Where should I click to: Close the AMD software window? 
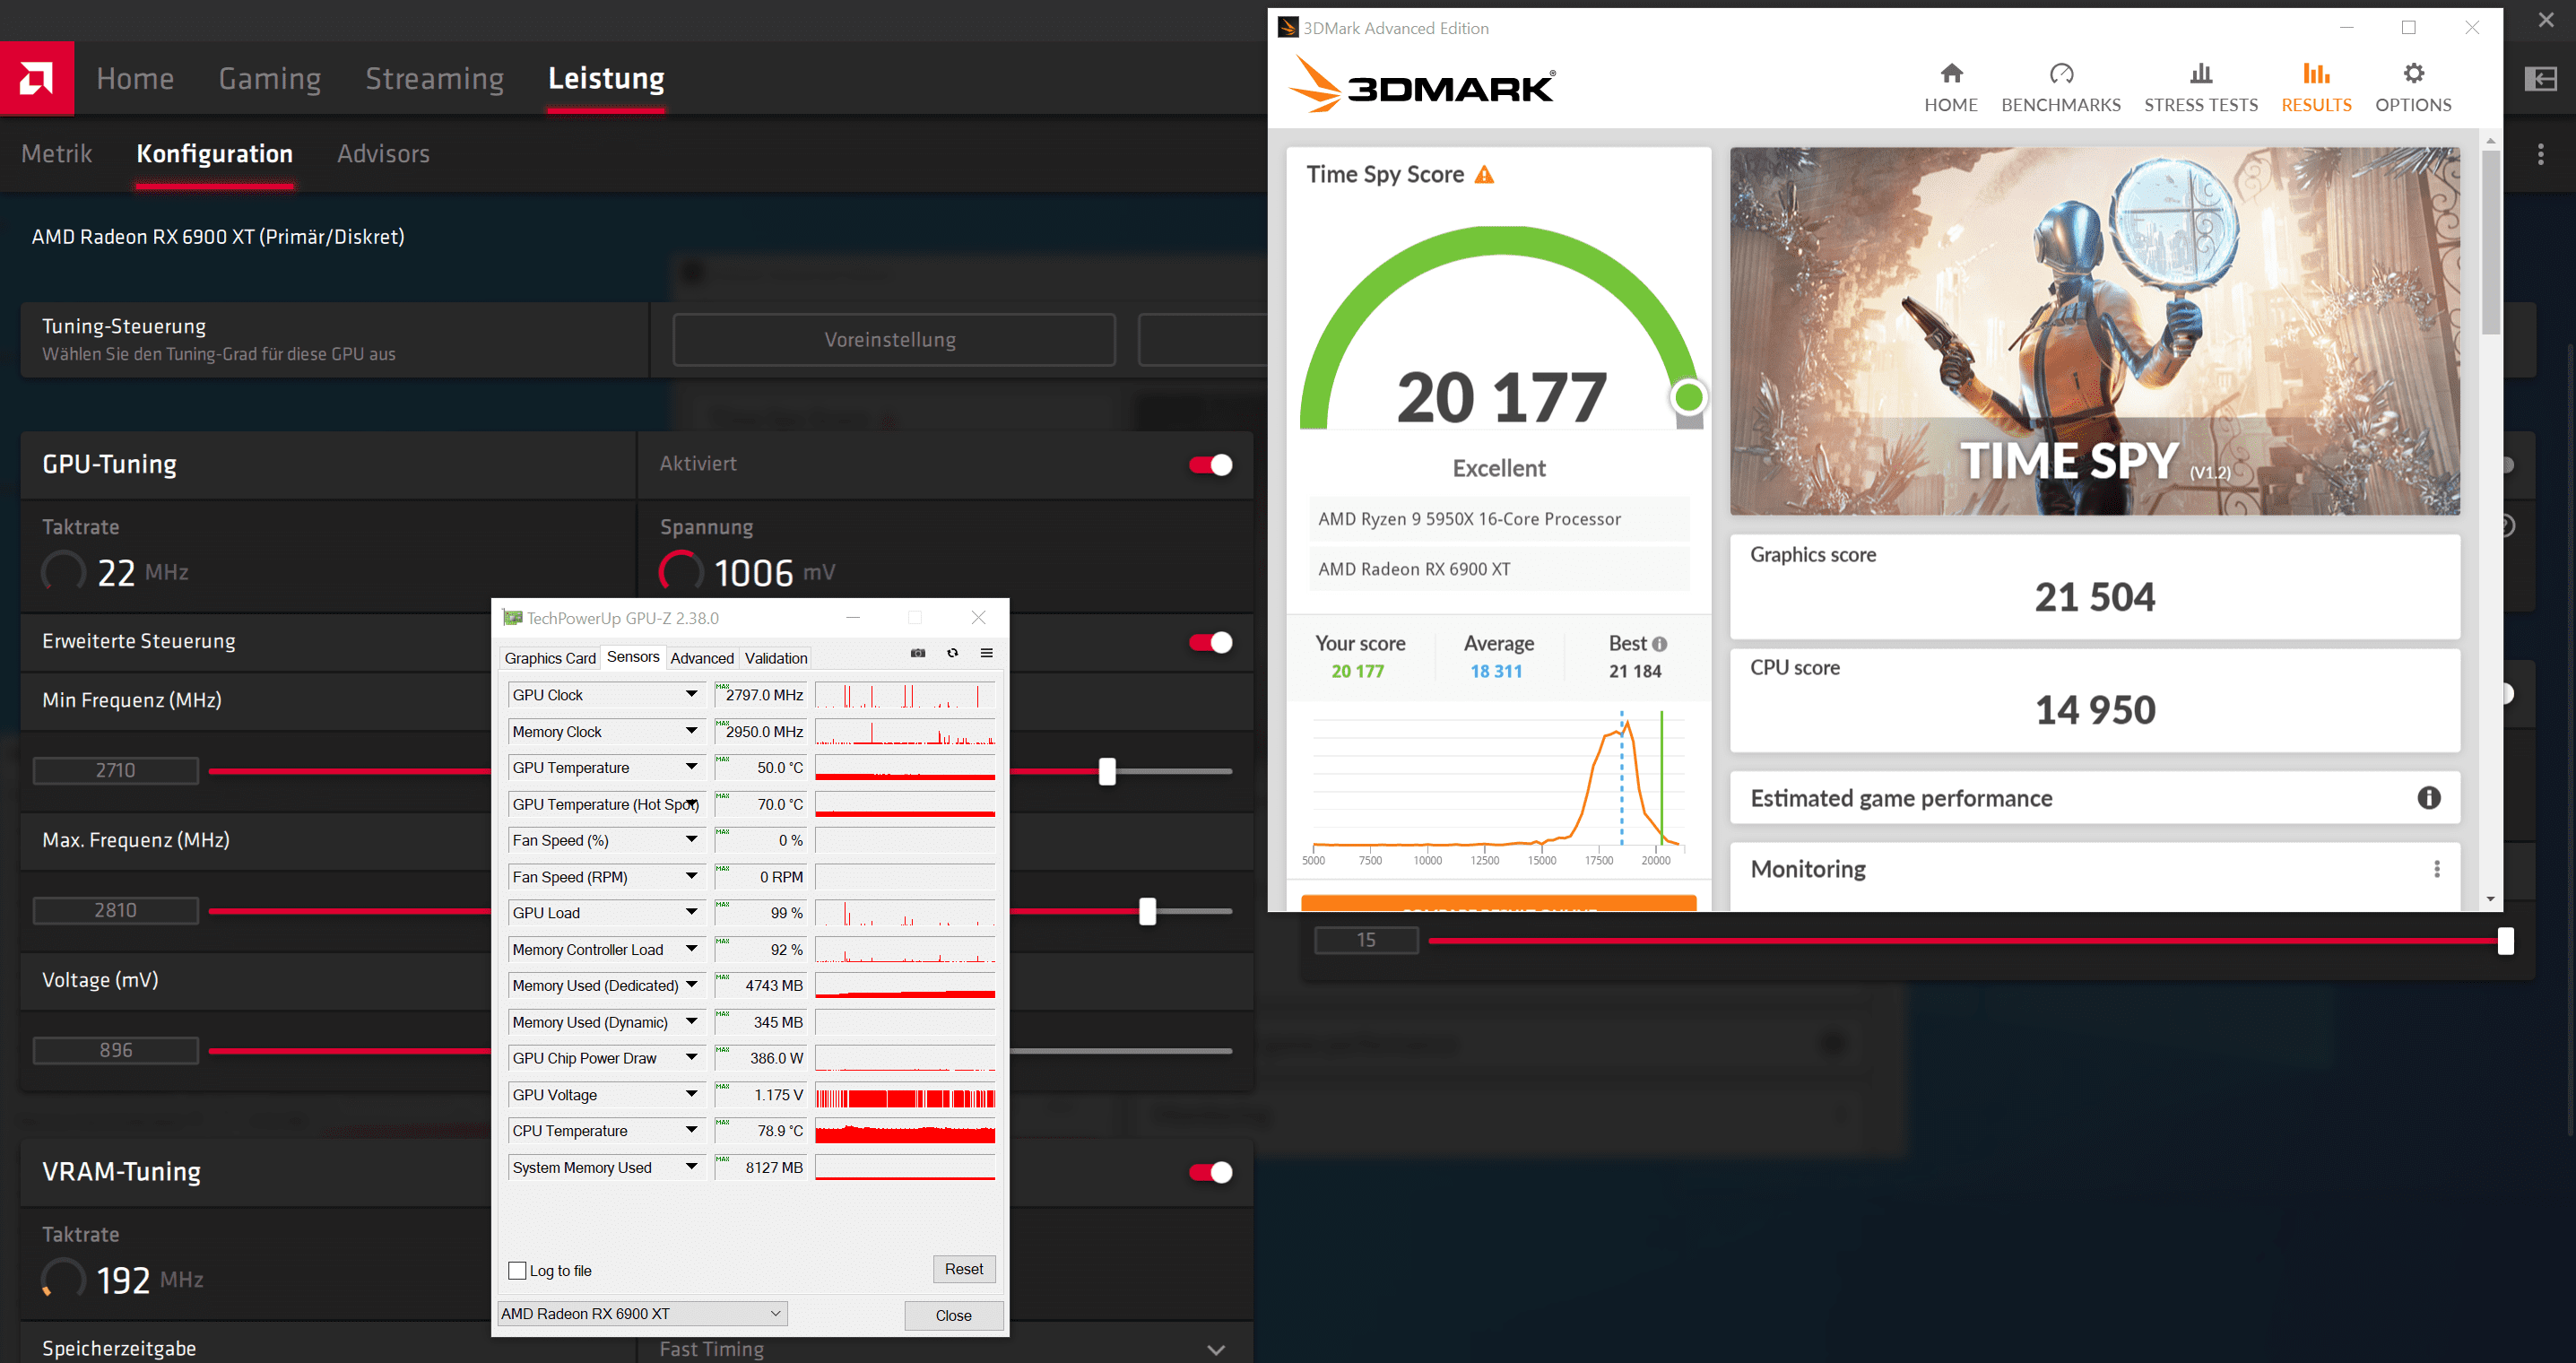pyautogui.click(x=2546, y=19)
